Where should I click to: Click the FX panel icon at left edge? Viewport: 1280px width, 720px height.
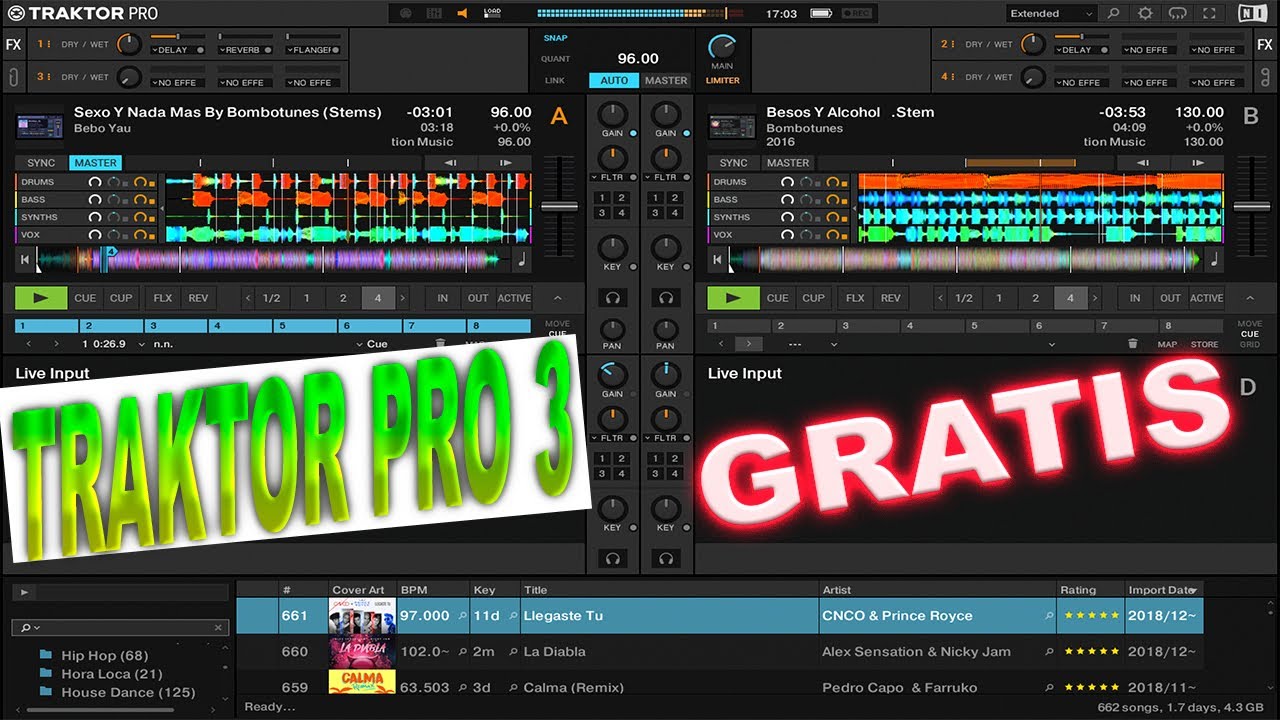point(13,45)
